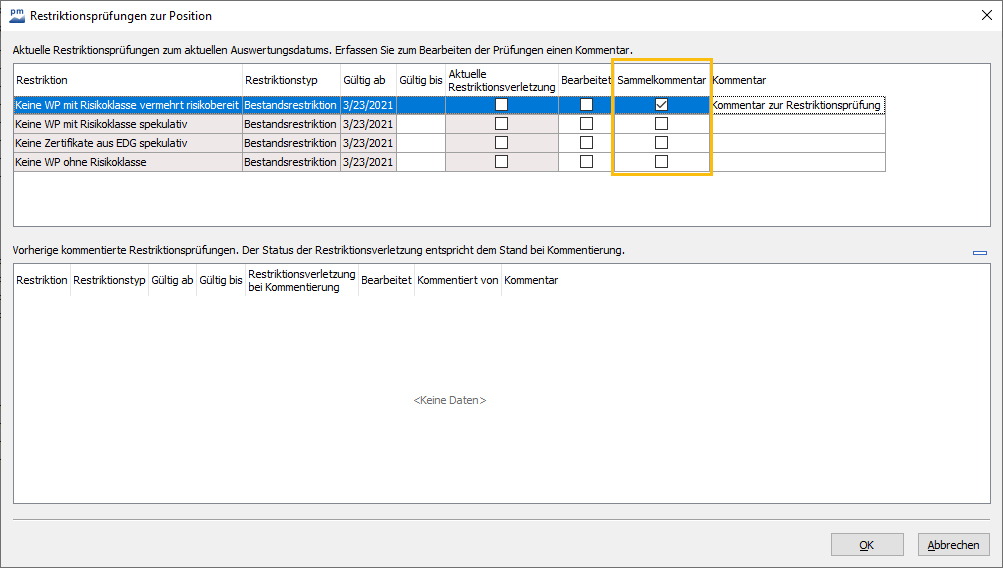
Task: Toggle Aktuelle Restriktionsverletzung for 'Keine WP ohne Risikoklasse'
Action: [x=501, y=162]
